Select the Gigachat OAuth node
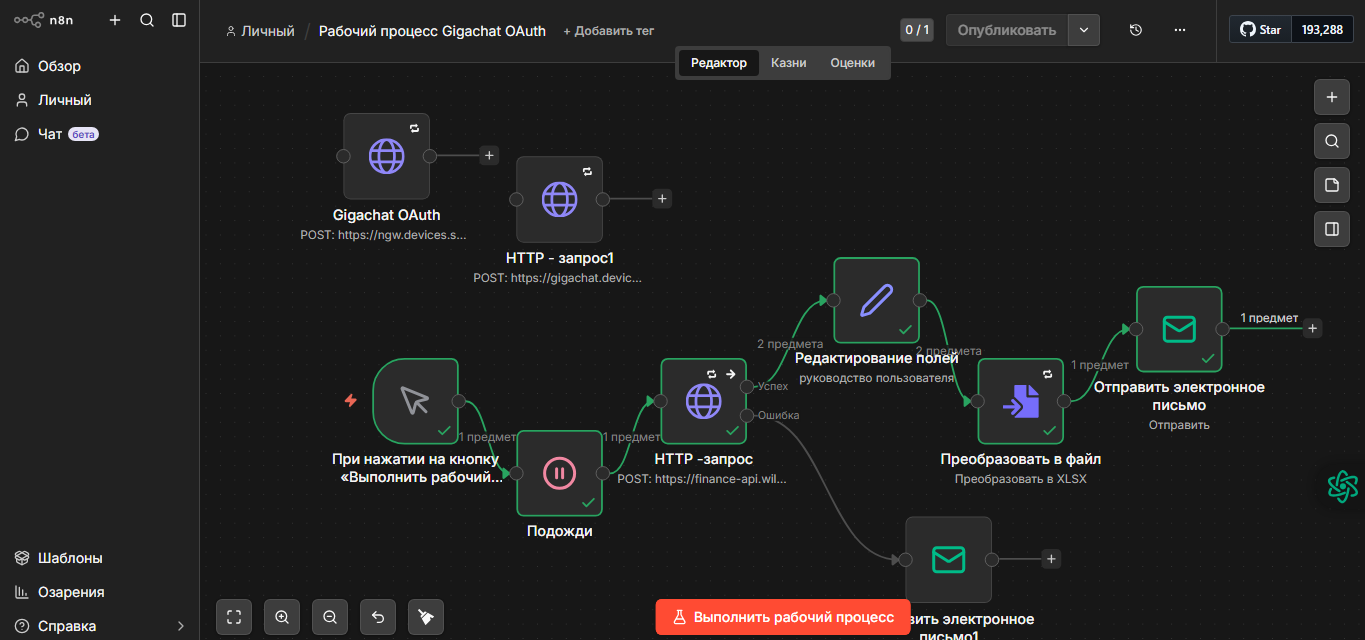Viewport: 1365px width, 640px height. [386, 156]
